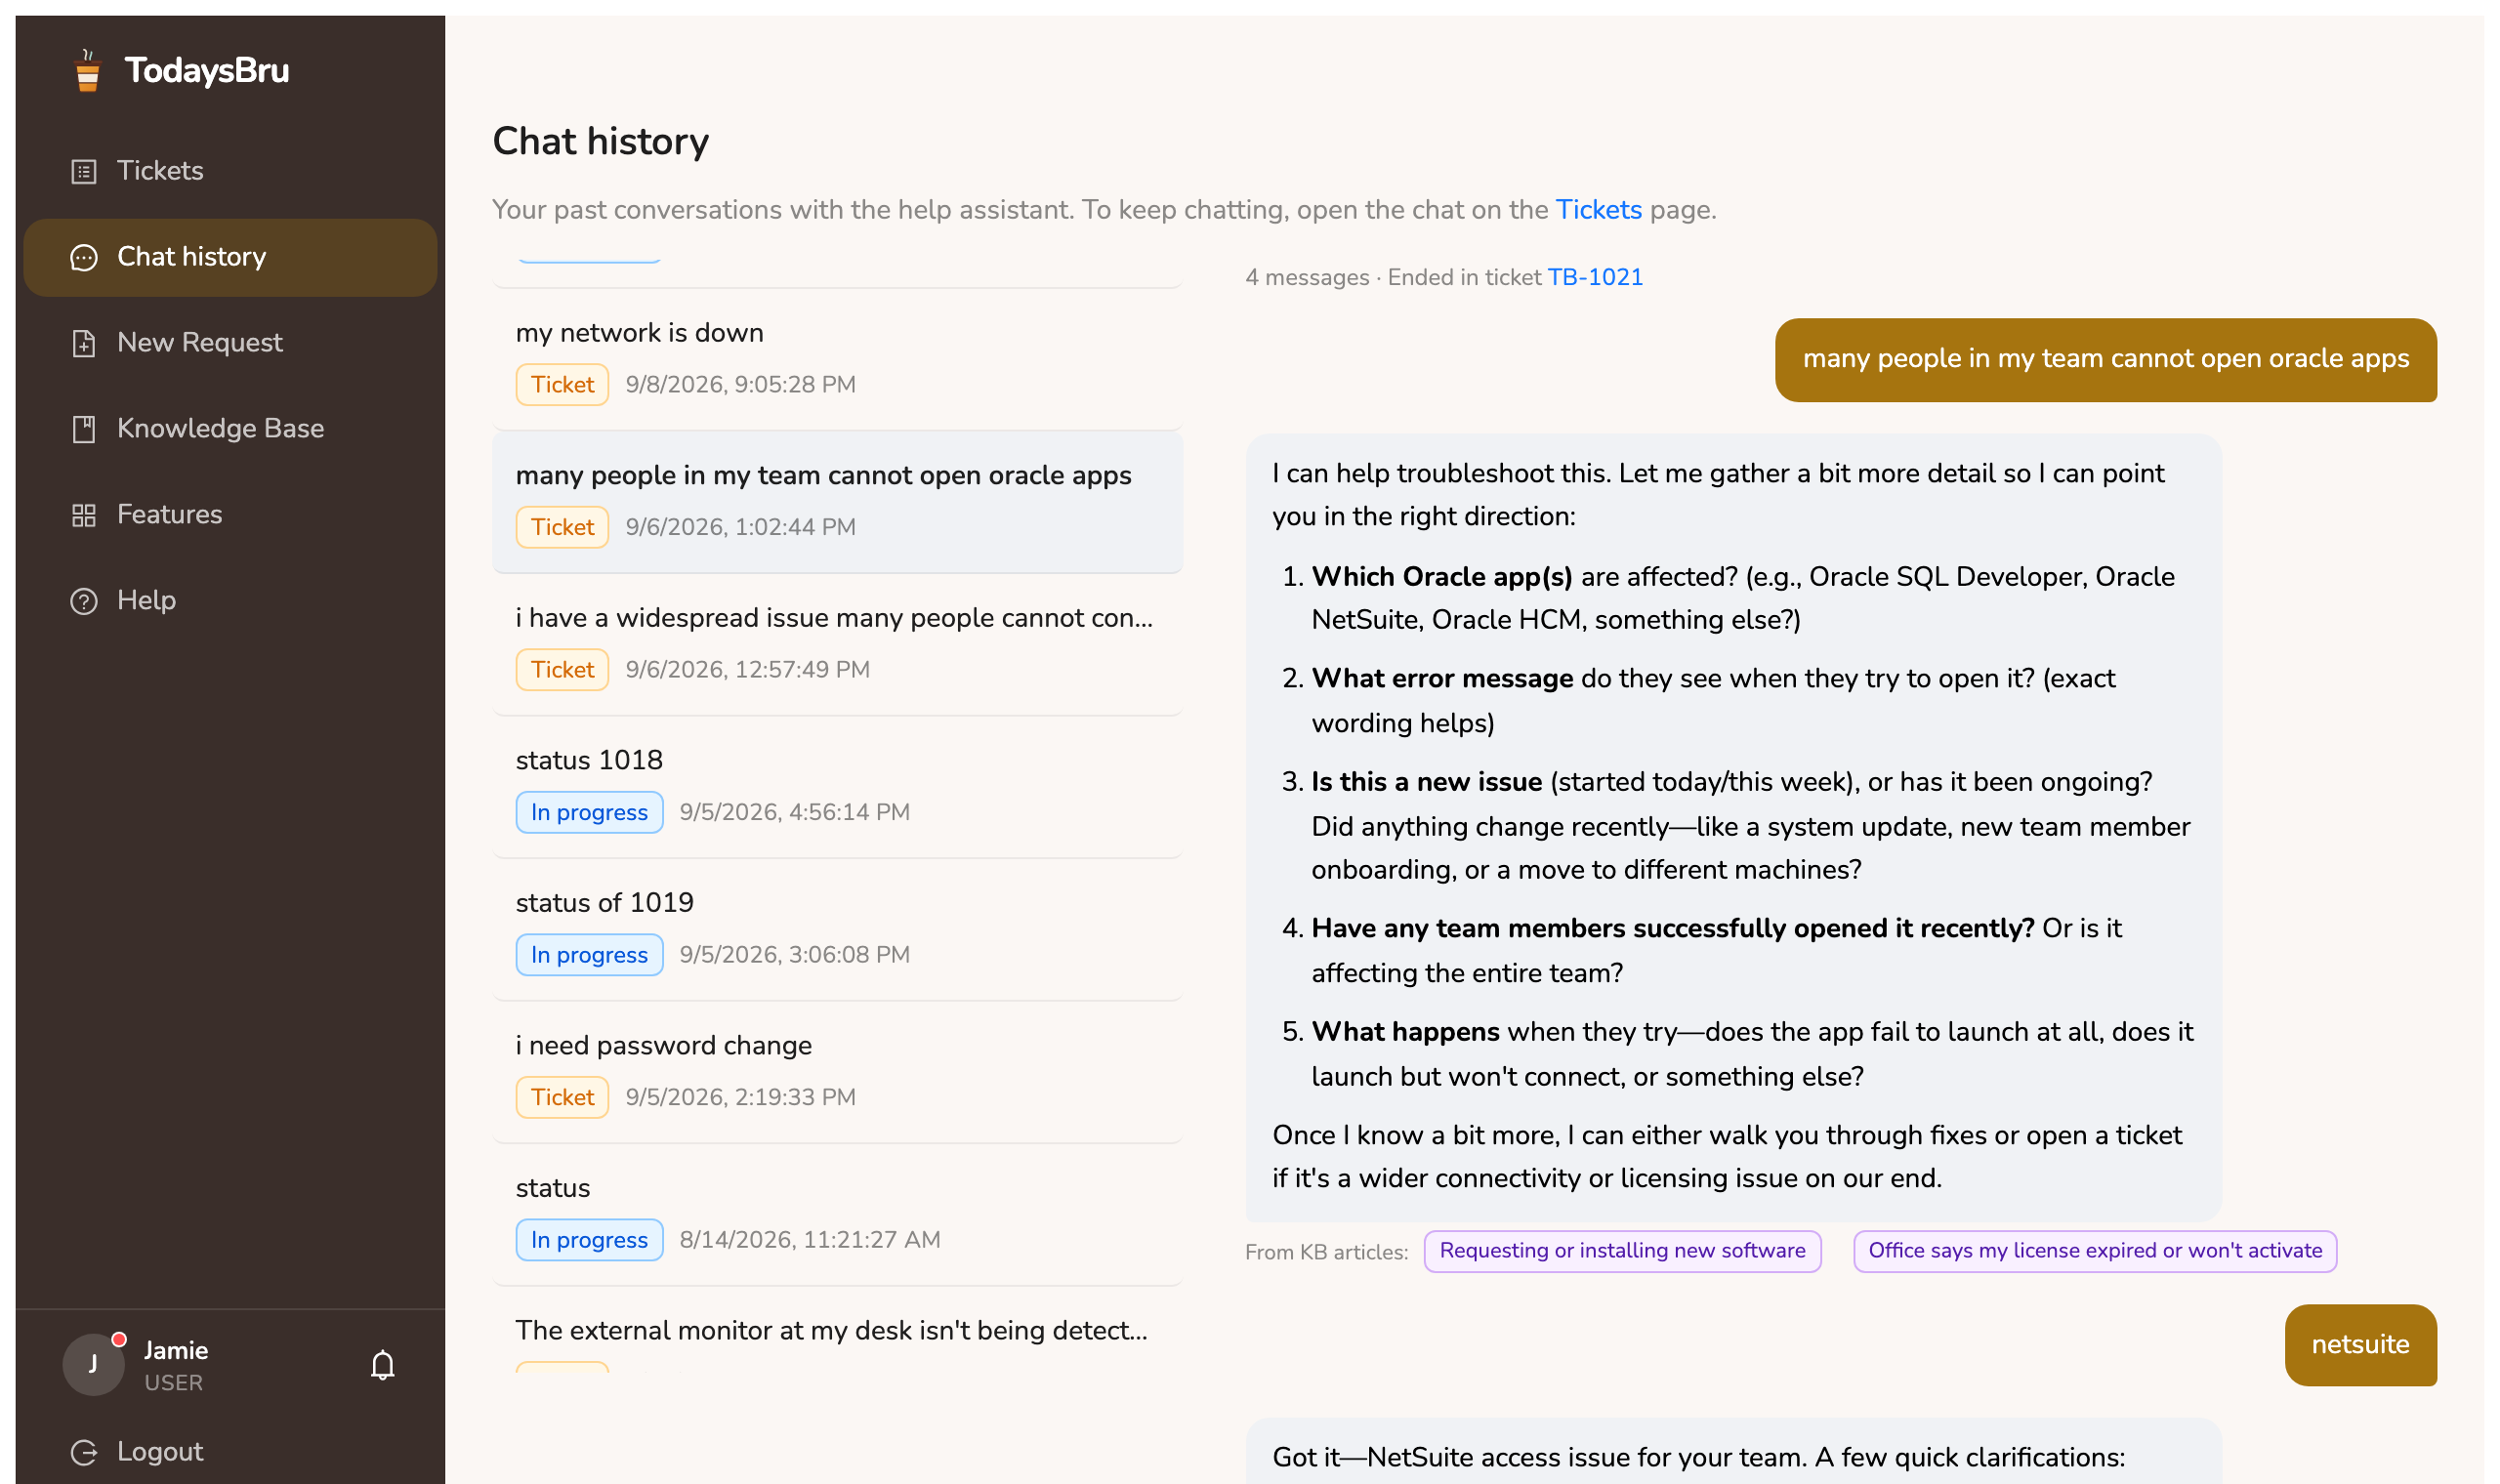Open 'i have a widespread issue' conversation
Image resolution: width=2500 pixels, height=1484 pixels.
pos(838,644)
